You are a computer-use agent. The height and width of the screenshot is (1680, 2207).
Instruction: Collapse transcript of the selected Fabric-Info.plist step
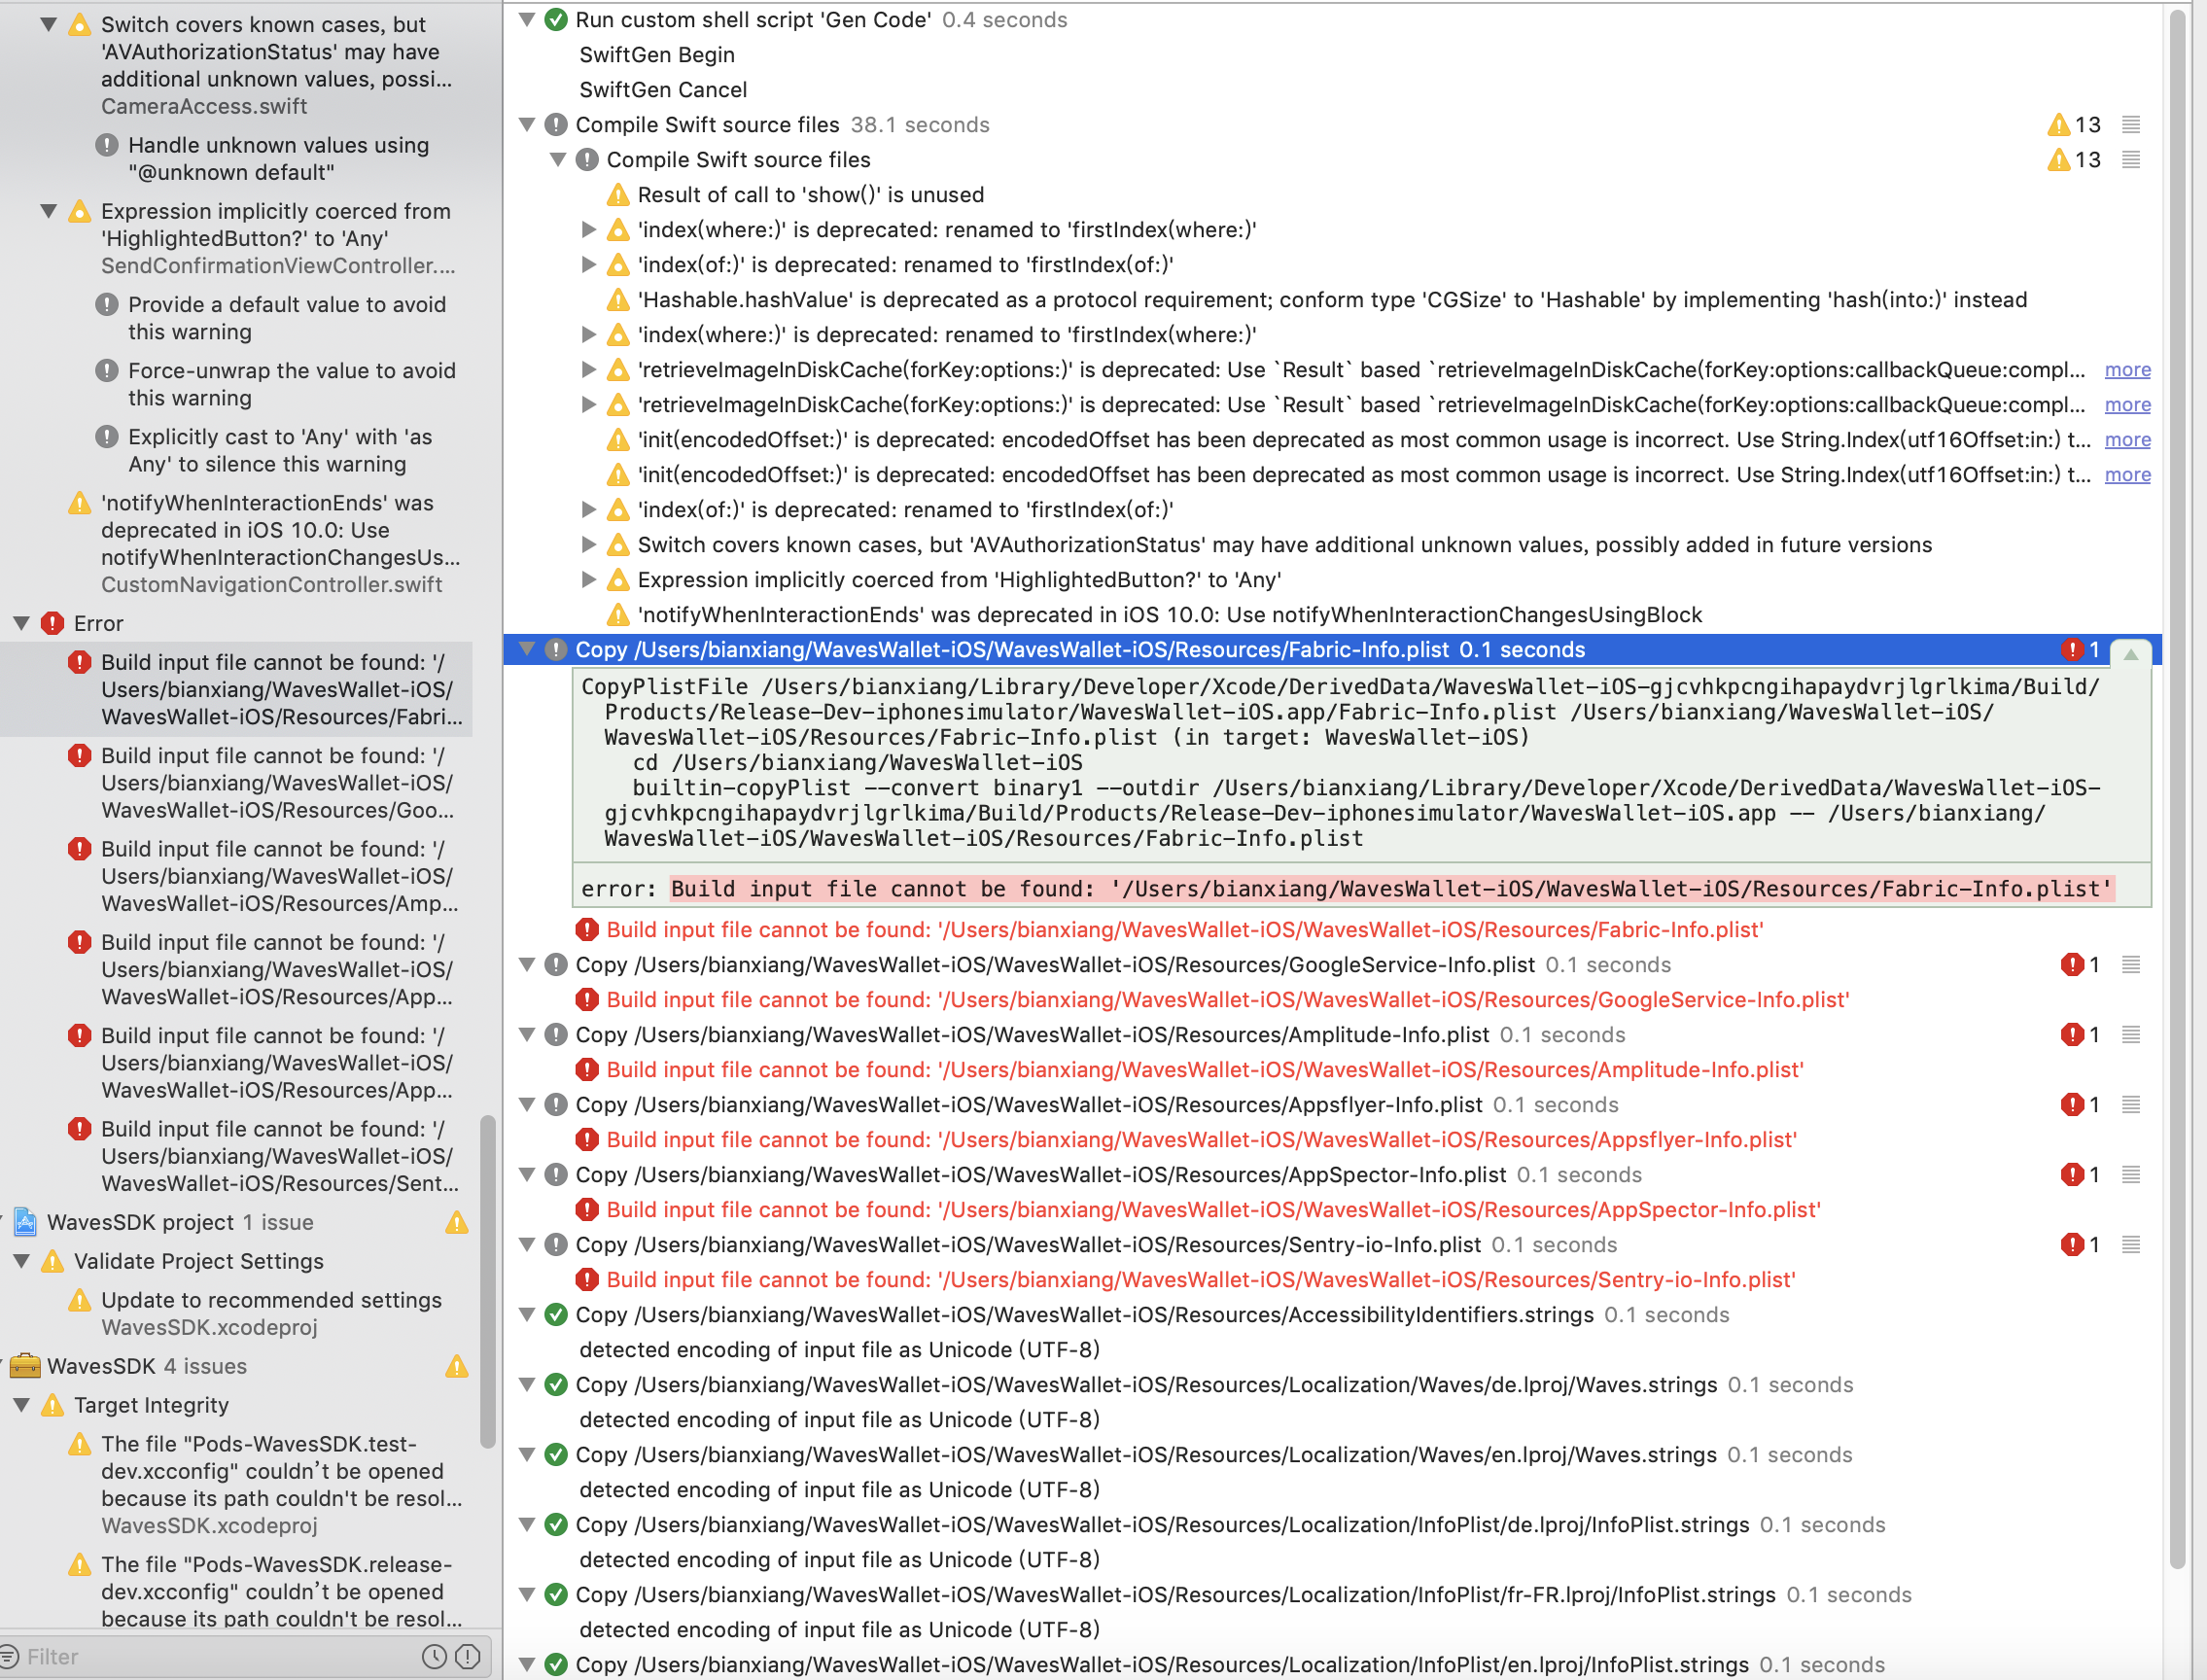[x=2130, y=654]
